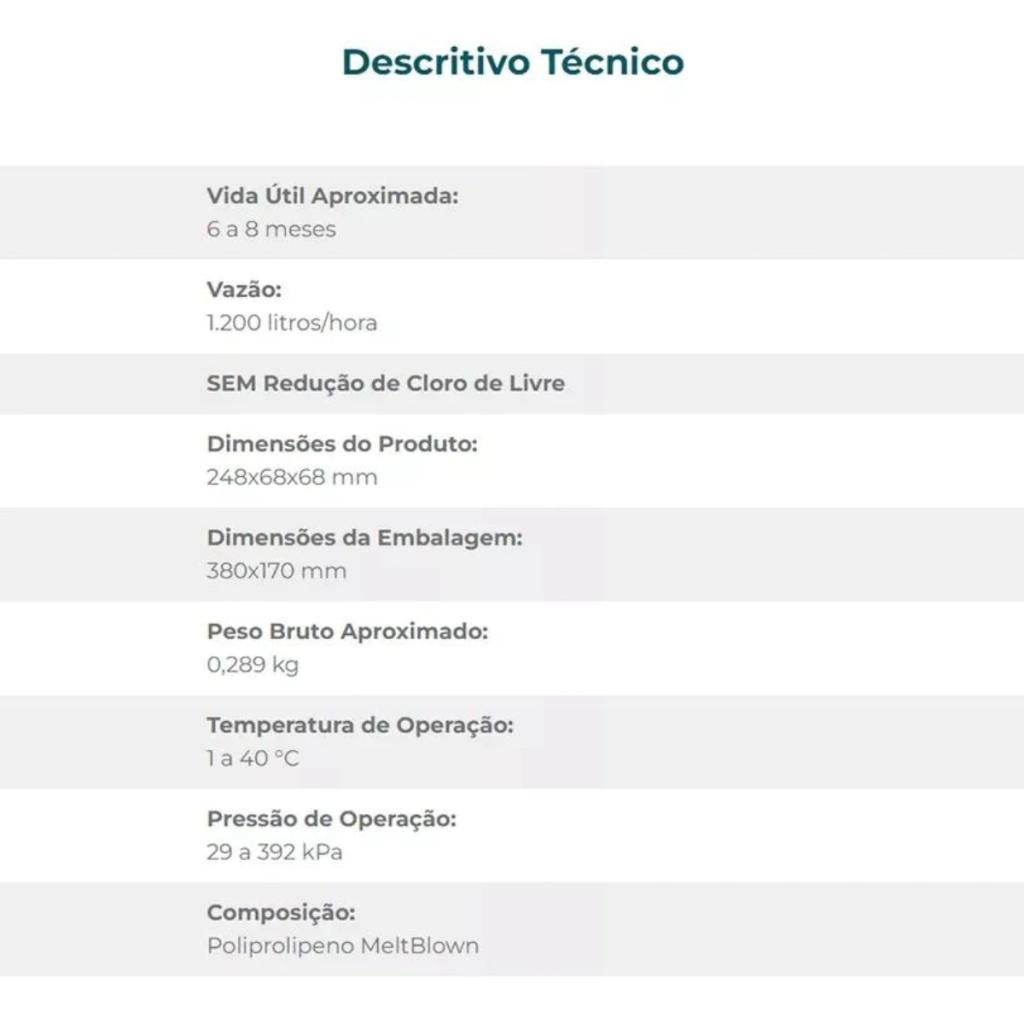The image size is (1024, 1024).
Task: Click the Descritivo Técnico heading
Action: pos(512,62)
